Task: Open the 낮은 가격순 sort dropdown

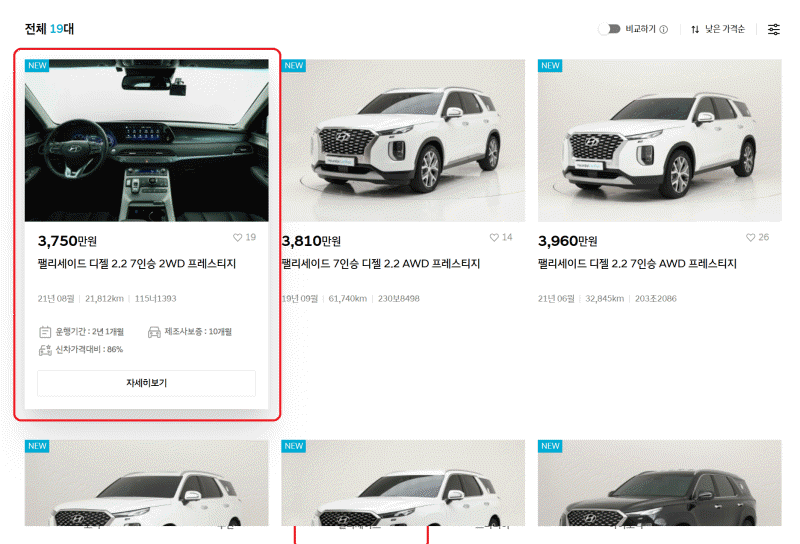Action: coord(724,29)
